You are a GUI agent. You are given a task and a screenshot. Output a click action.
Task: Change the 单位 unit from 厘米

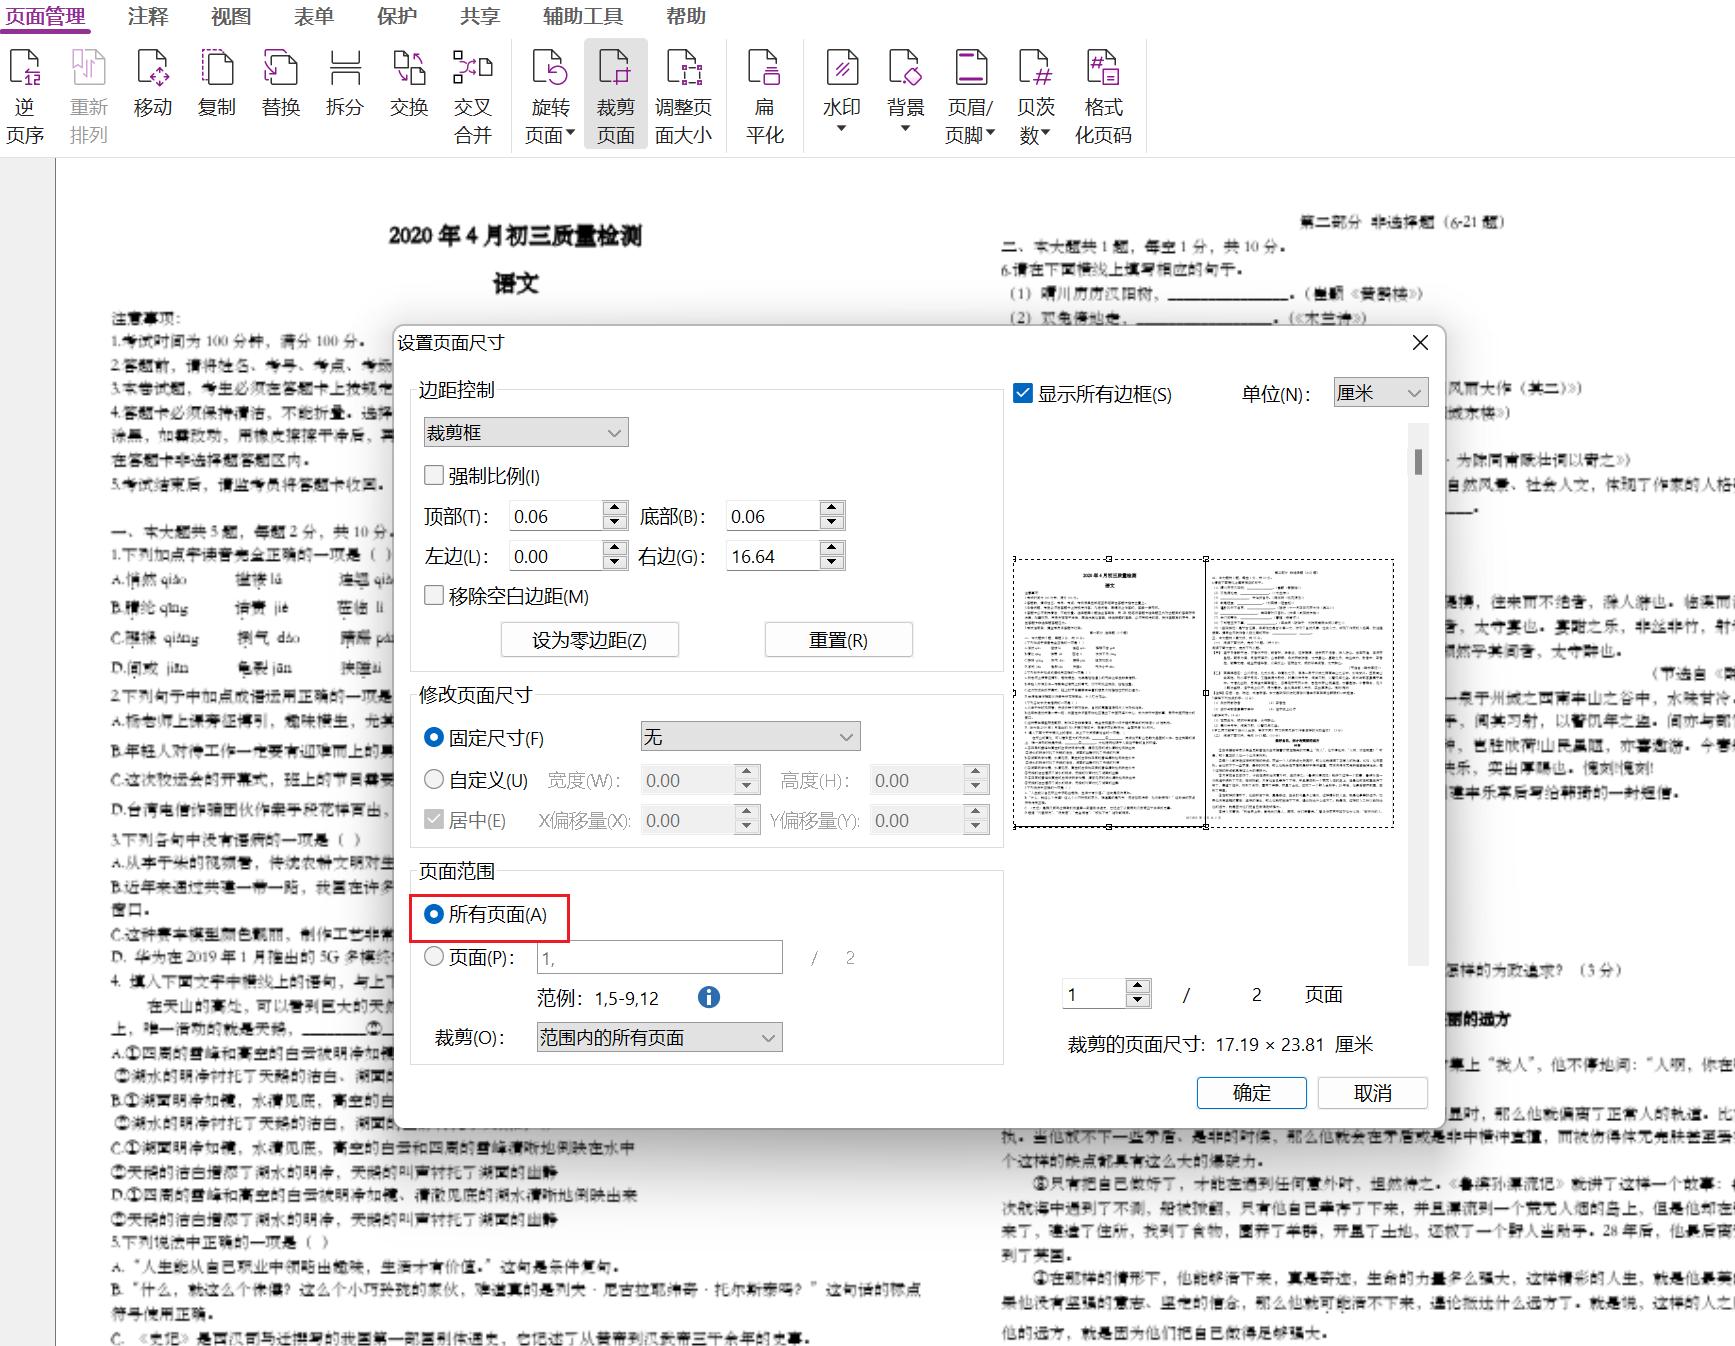coord(1380,392)
